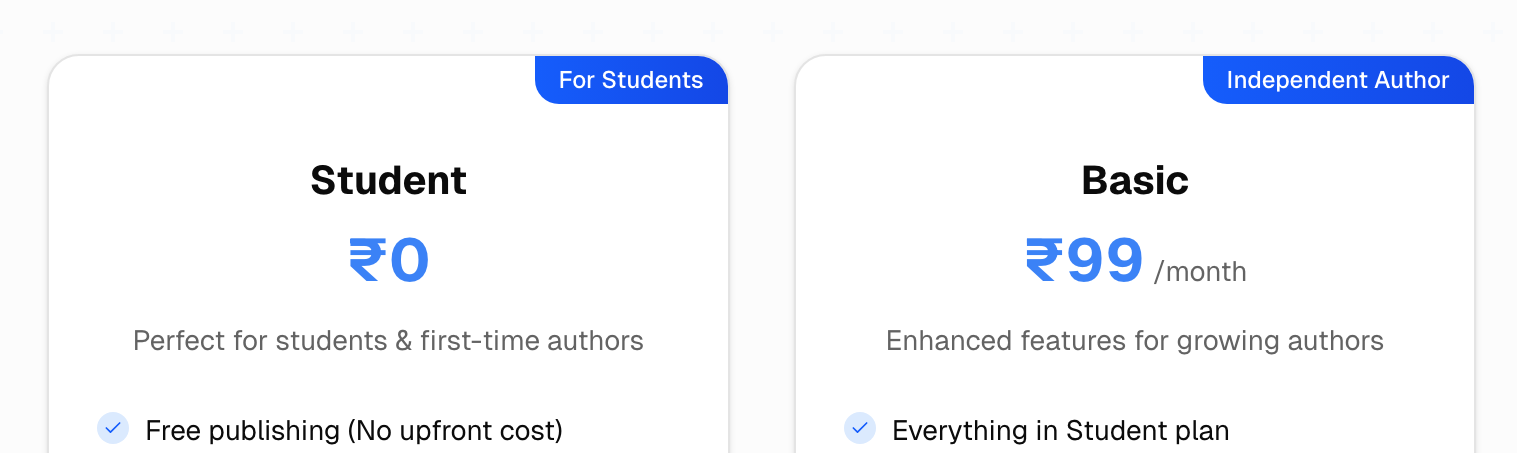This screenshot has width=1517, height=453.
Task: Click the "/month" billing label
Action: click(1200, 272)
